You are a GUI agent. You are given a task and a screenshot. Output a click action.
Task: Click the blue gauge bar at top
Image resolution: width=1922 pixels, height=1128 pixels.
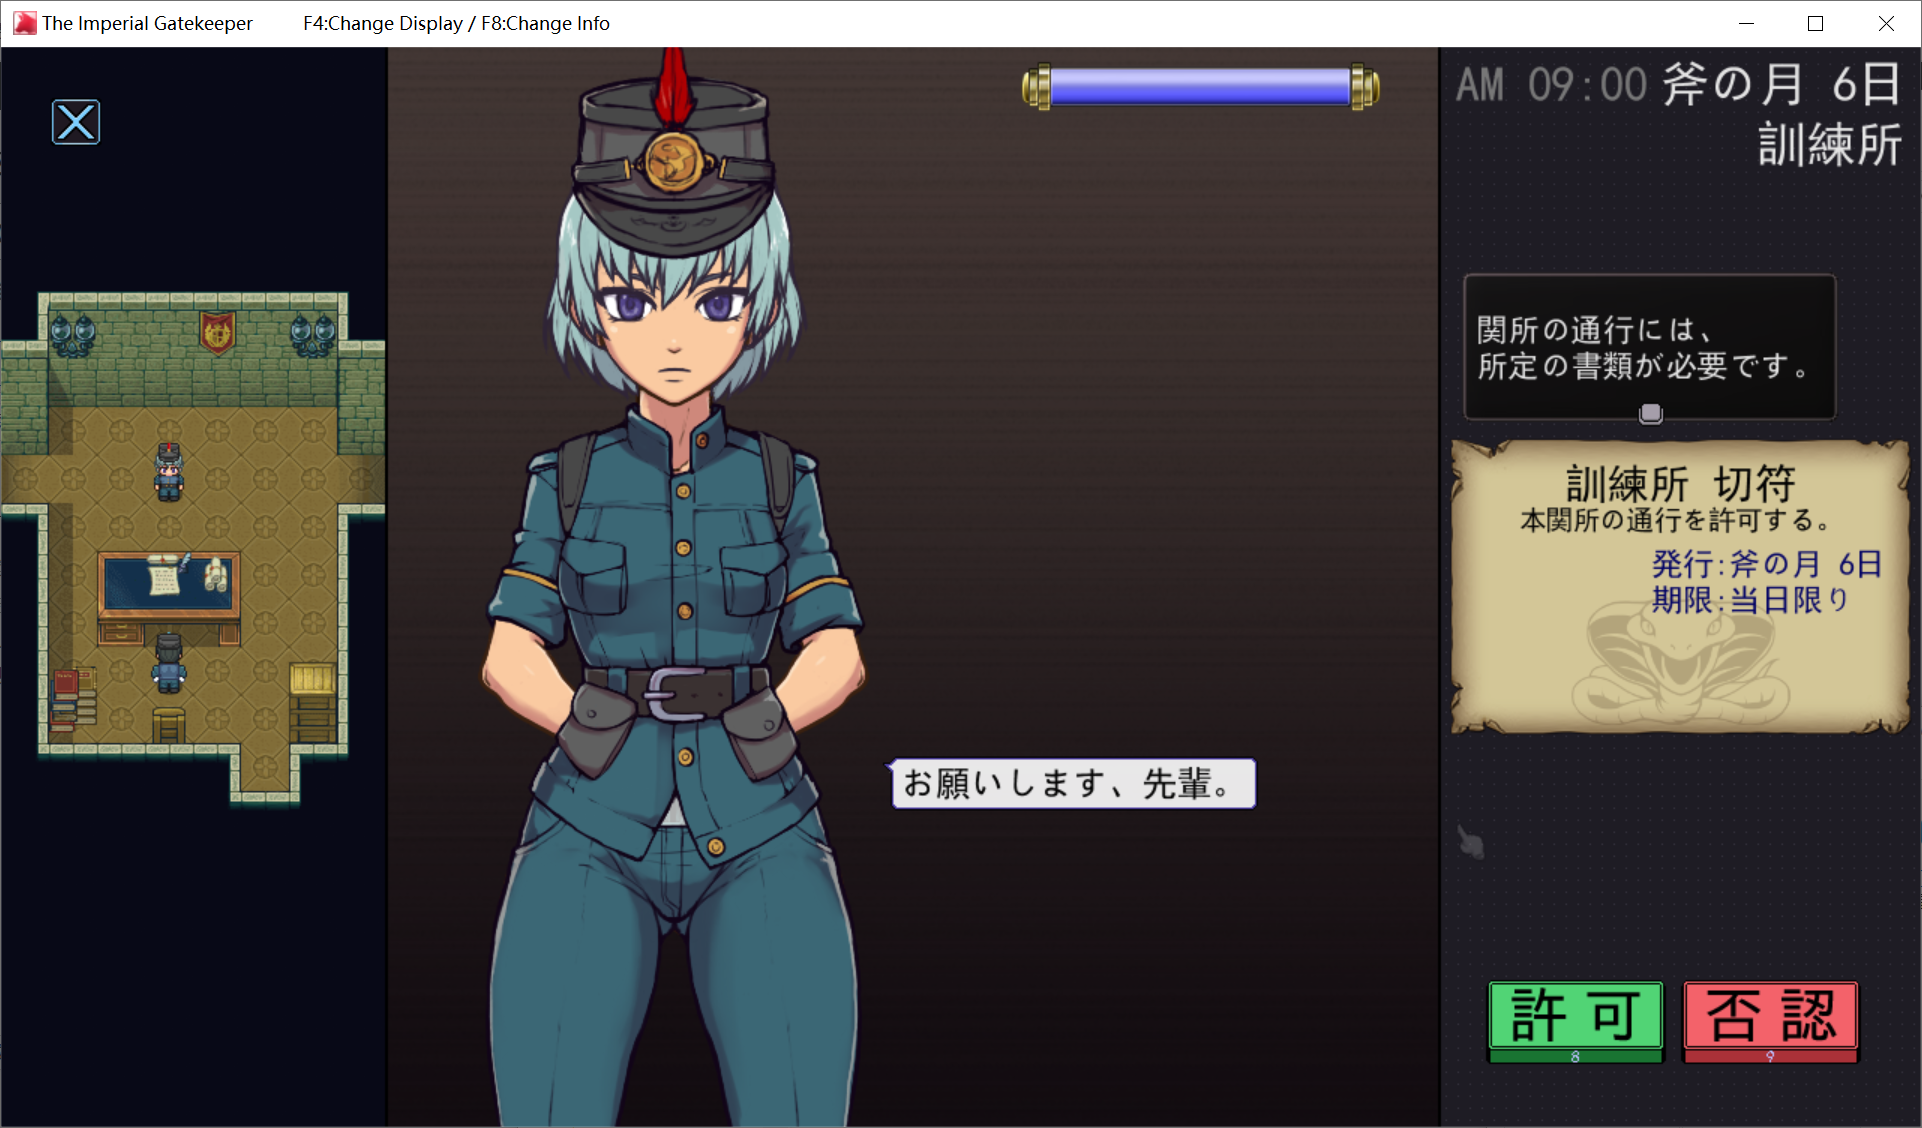1200,87
